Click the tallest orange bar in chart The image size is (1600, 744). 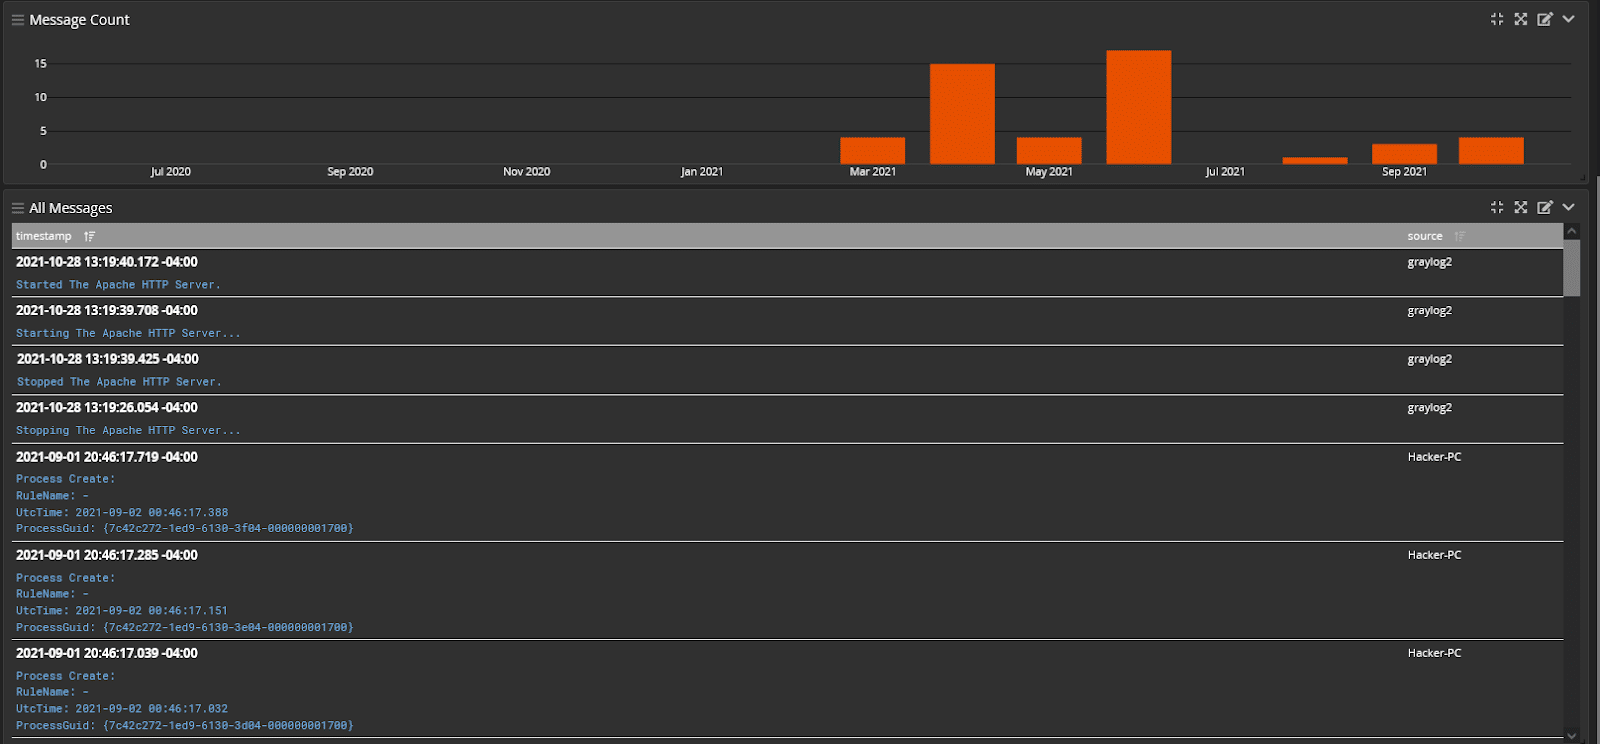pos(1138,107)
